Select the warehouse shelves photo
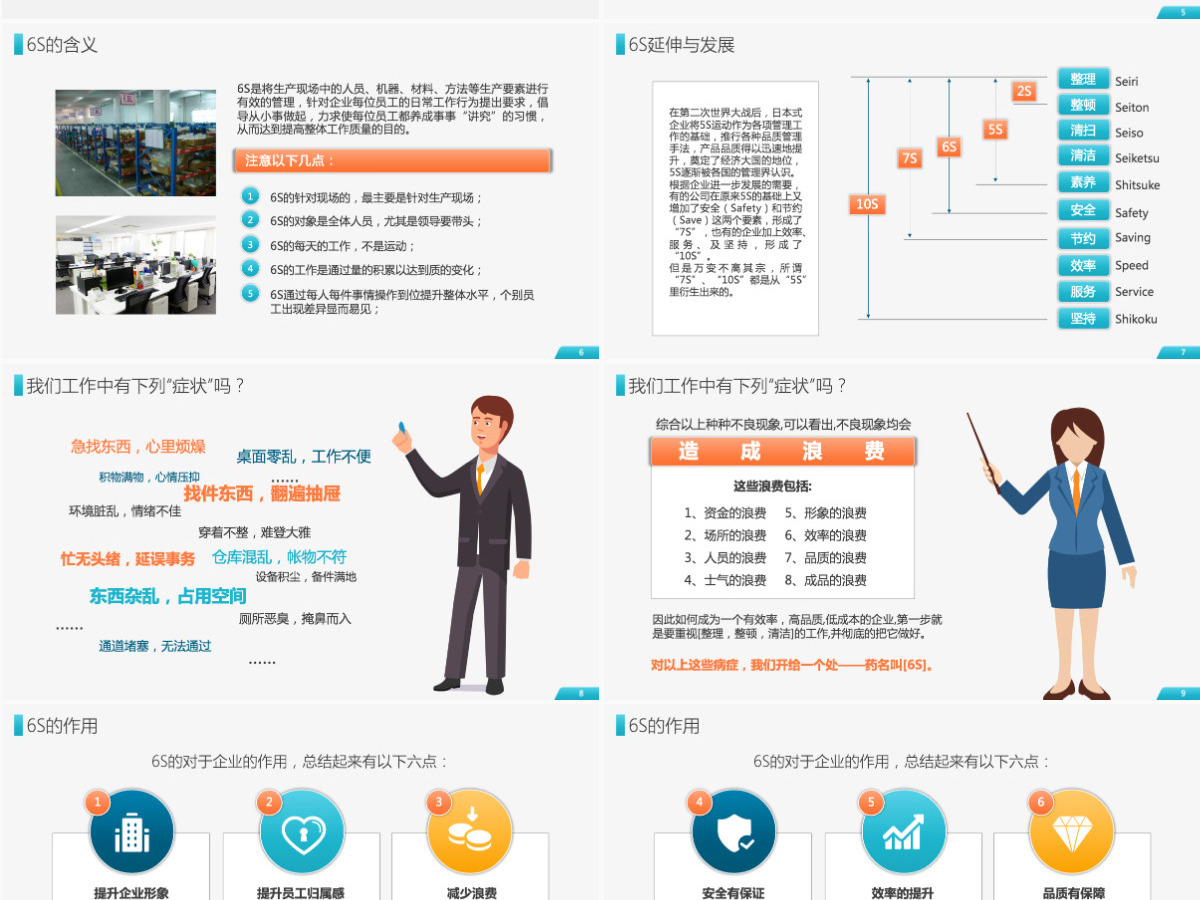This screenshot has width=1200, height=900. [x=136, y=143]
